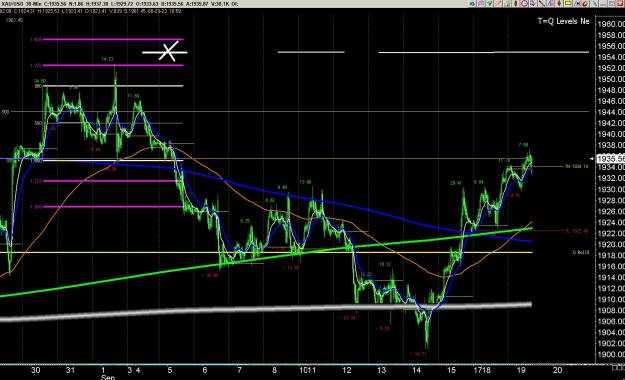Select the rising green trendline
This screenshot has height=380, width=625.
coord(266,261)
